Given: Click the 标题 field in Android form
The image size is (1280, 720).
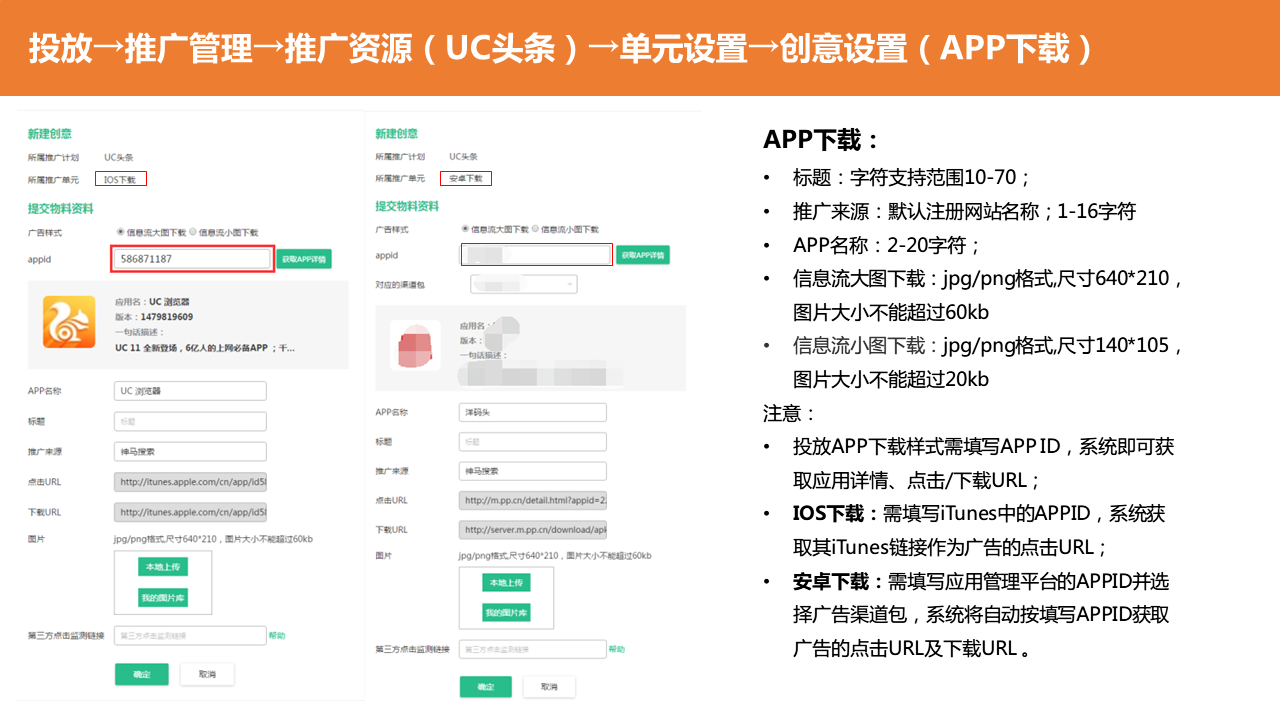Looking at the screenshot, I should (x=533, y=441).
